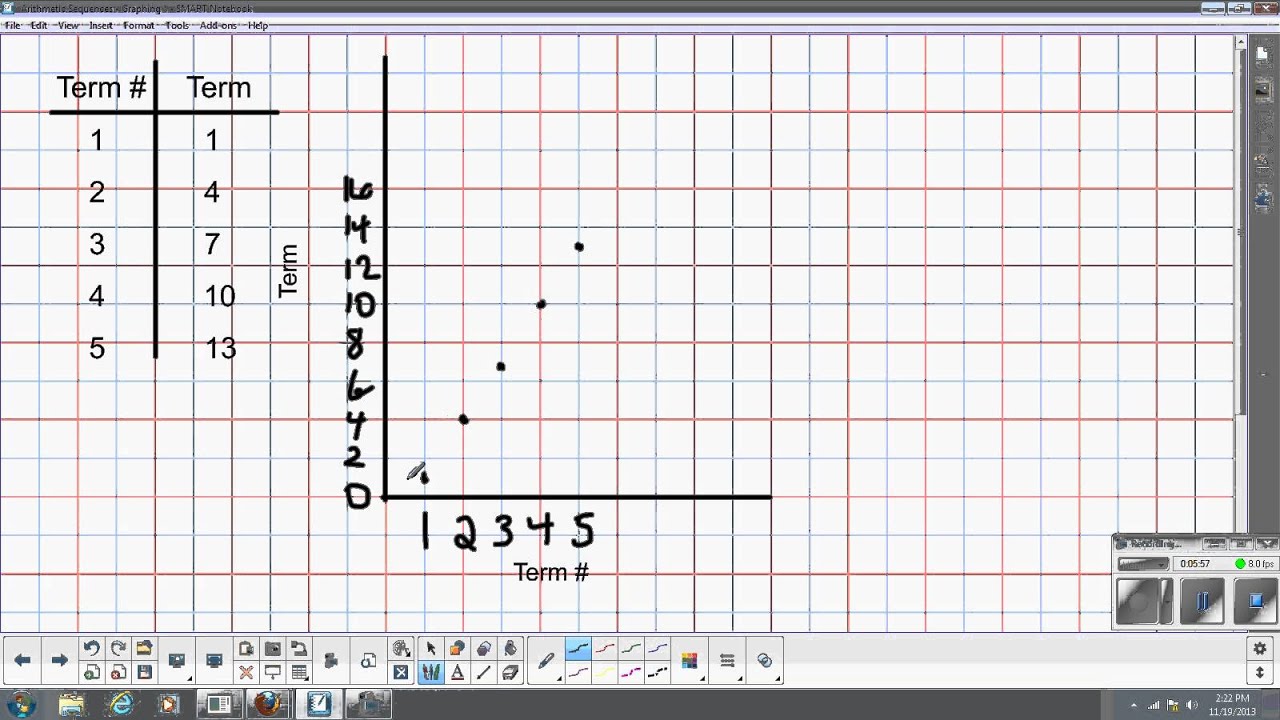Screen dimensions: 1280x720
Task: Select the Eraser tool
Action: click(x=510, y=672)
